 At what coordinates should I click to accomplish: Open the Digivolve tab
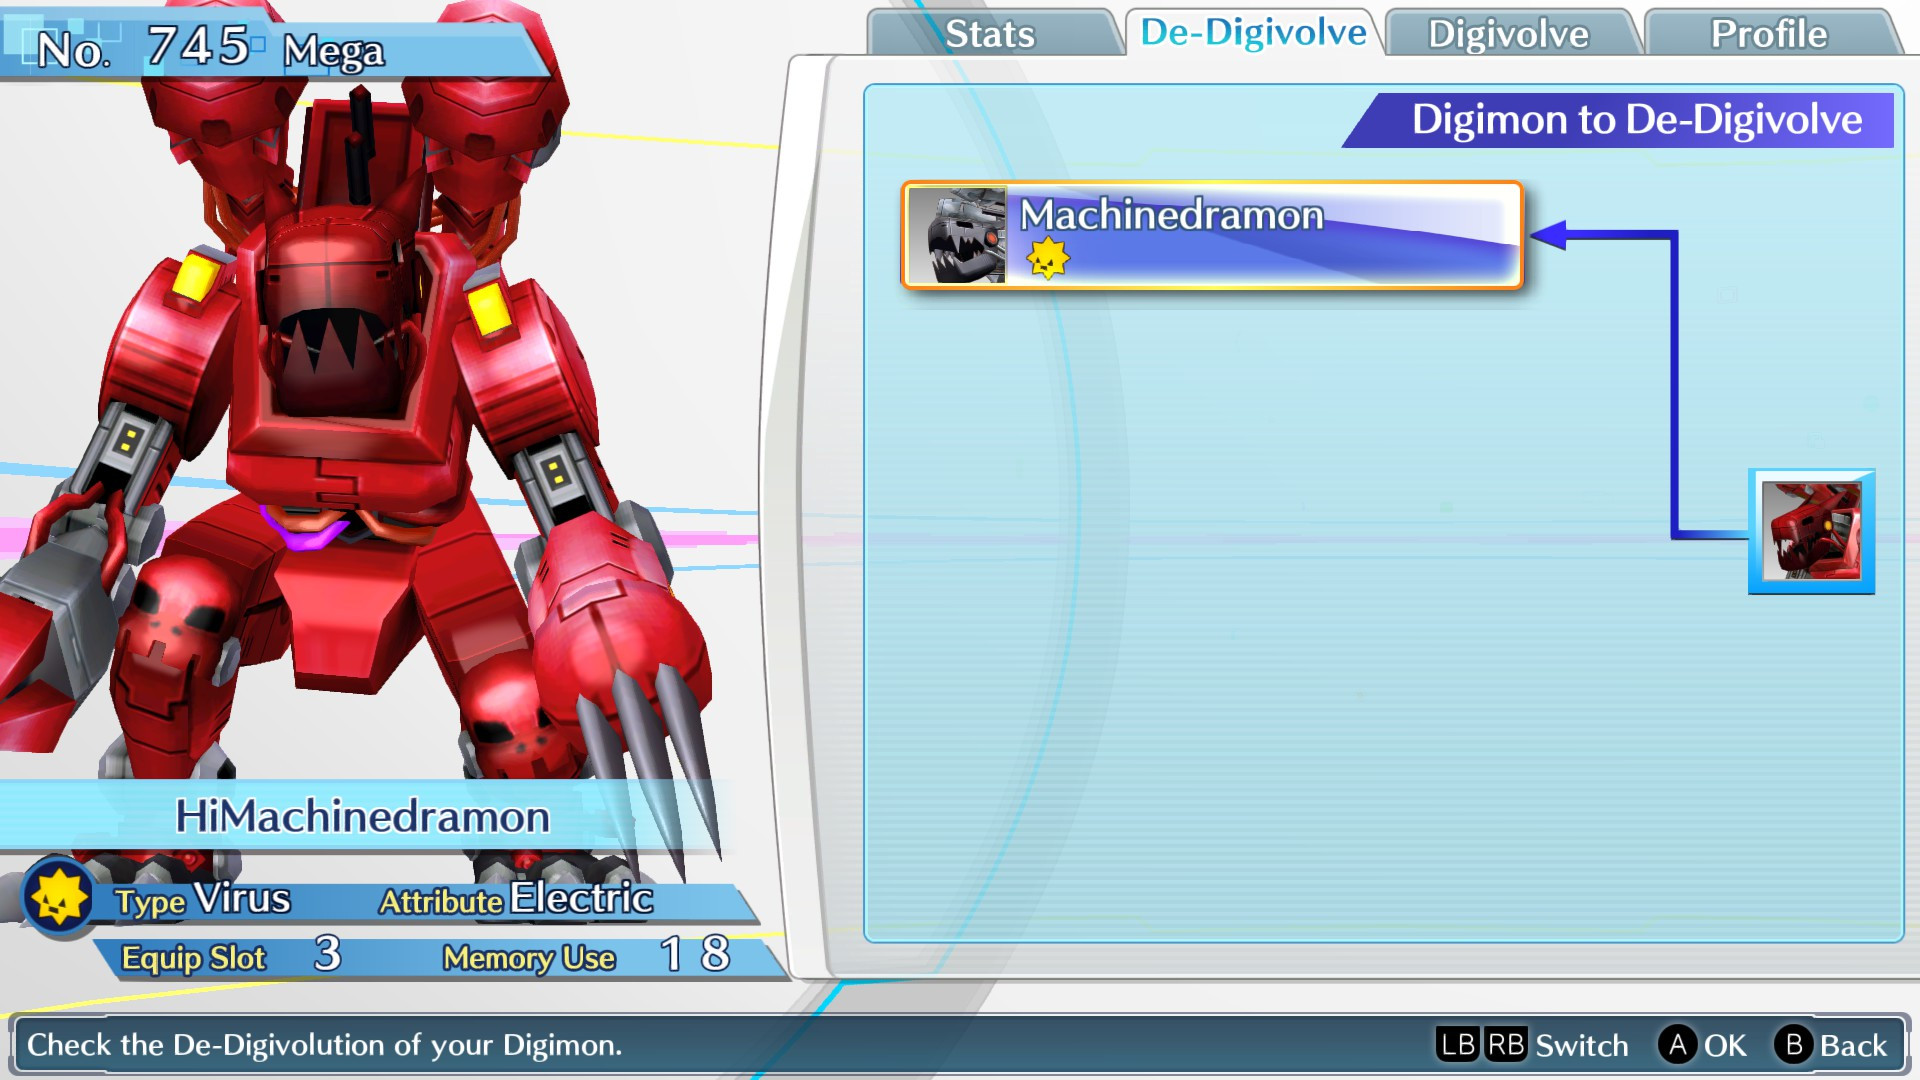(x=1510, y=33)
